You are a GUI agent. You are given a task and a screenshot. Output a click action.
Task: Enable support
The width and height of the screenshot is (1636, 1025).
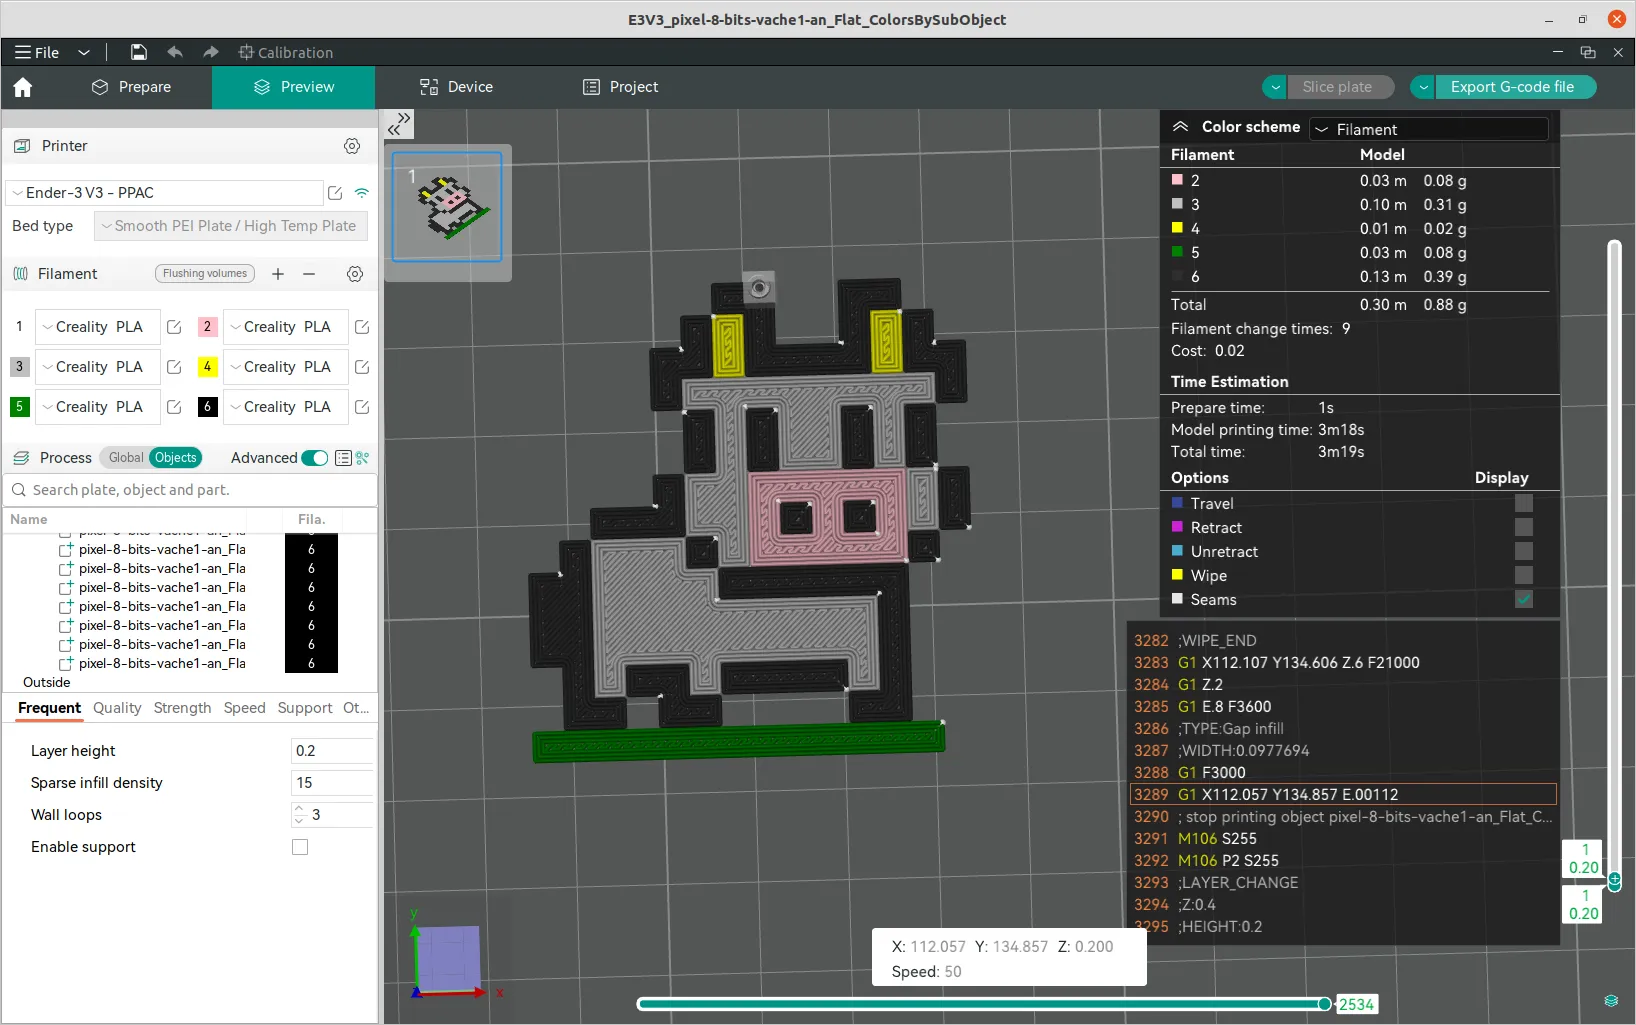[x=300, y=847]
